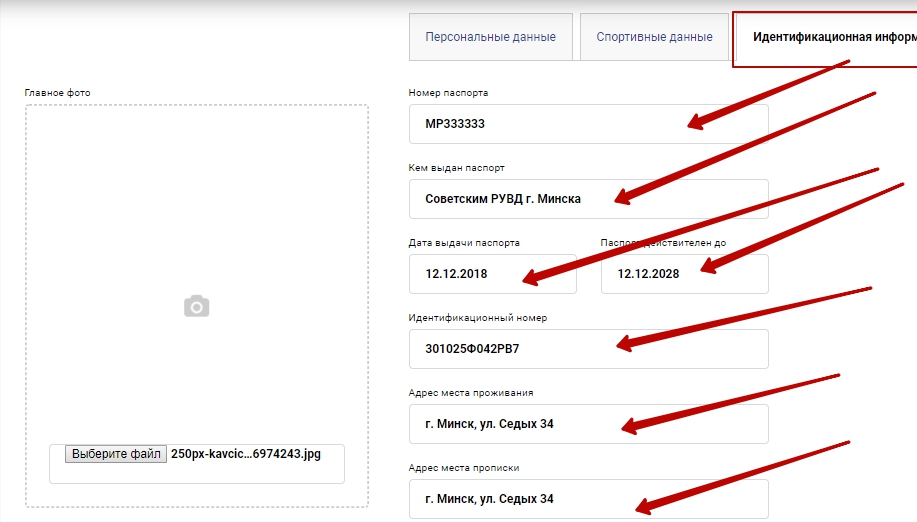Open the «Спортивные данные» tab
Screen dimensions: 917x522
coord(654,37)
